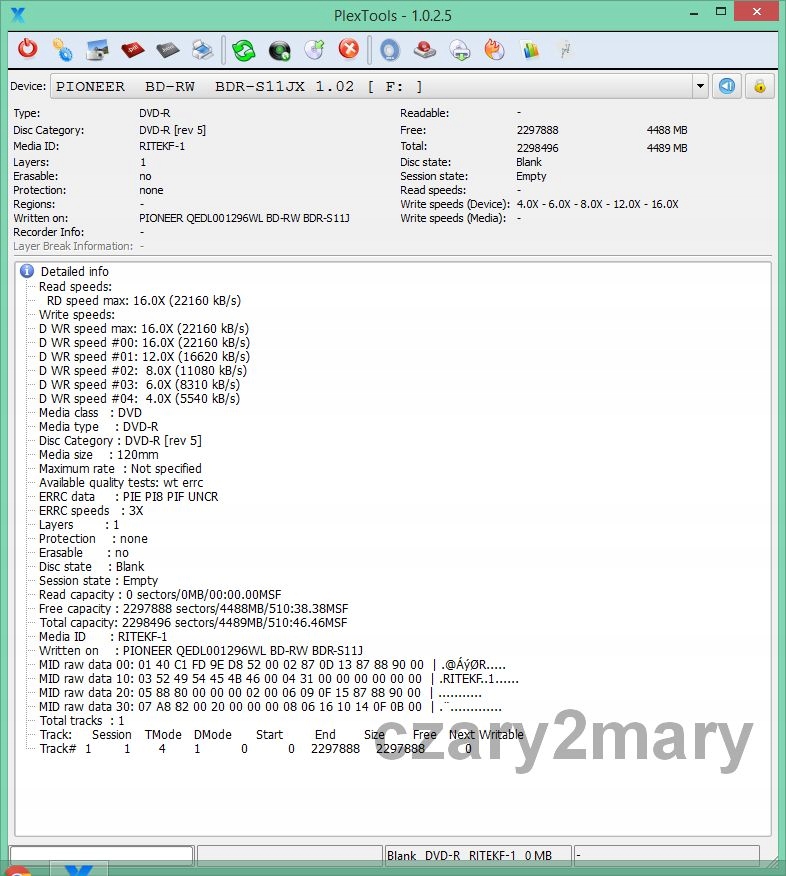Click the Free value 2297888
Viewport: 786px width, 876px height.
pyautogui.click(x=537, y=130)
